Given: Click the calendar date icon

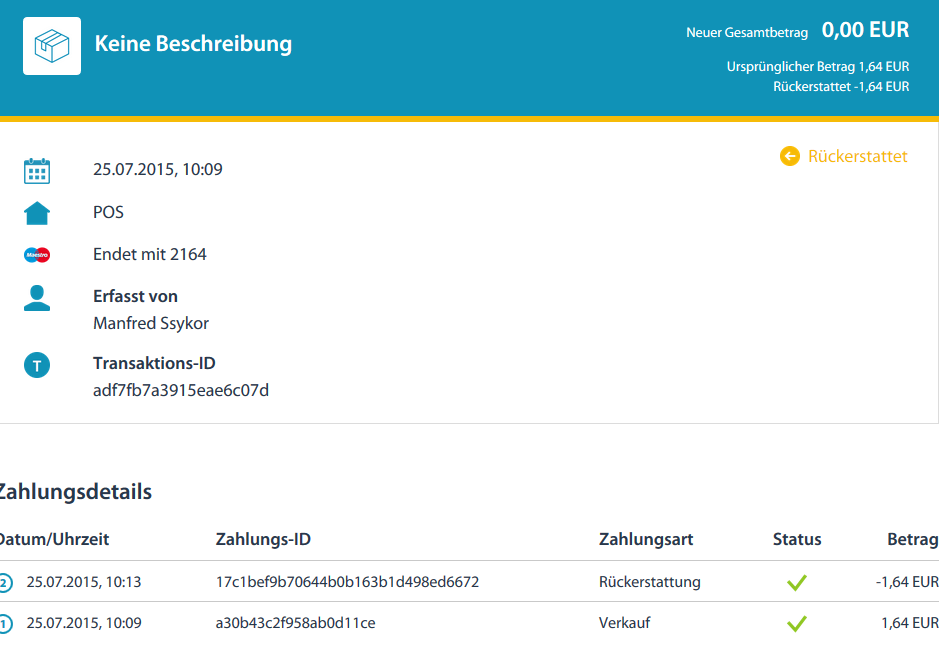Looking at the screenshot, I should click(x=37, y=171).
